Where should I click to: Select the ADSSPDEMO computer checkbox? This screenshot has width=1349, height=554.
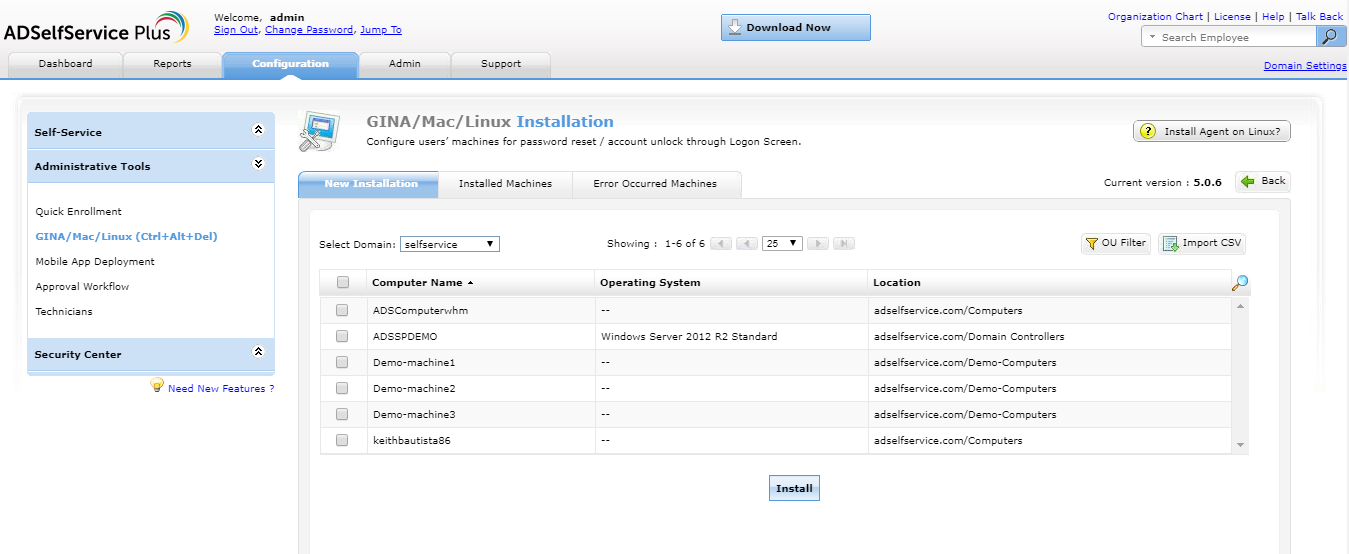342,336
